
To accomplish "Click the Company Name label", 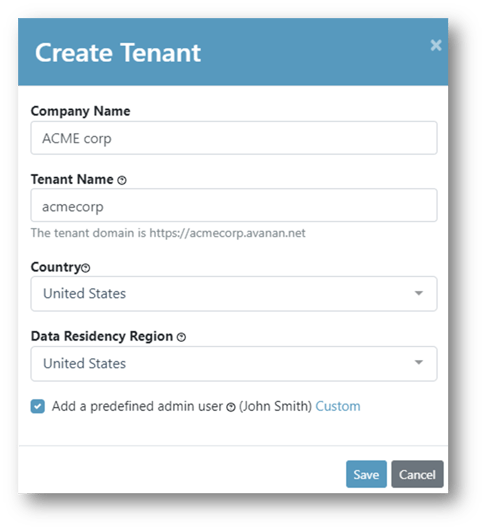I will (x=80, y=111).
